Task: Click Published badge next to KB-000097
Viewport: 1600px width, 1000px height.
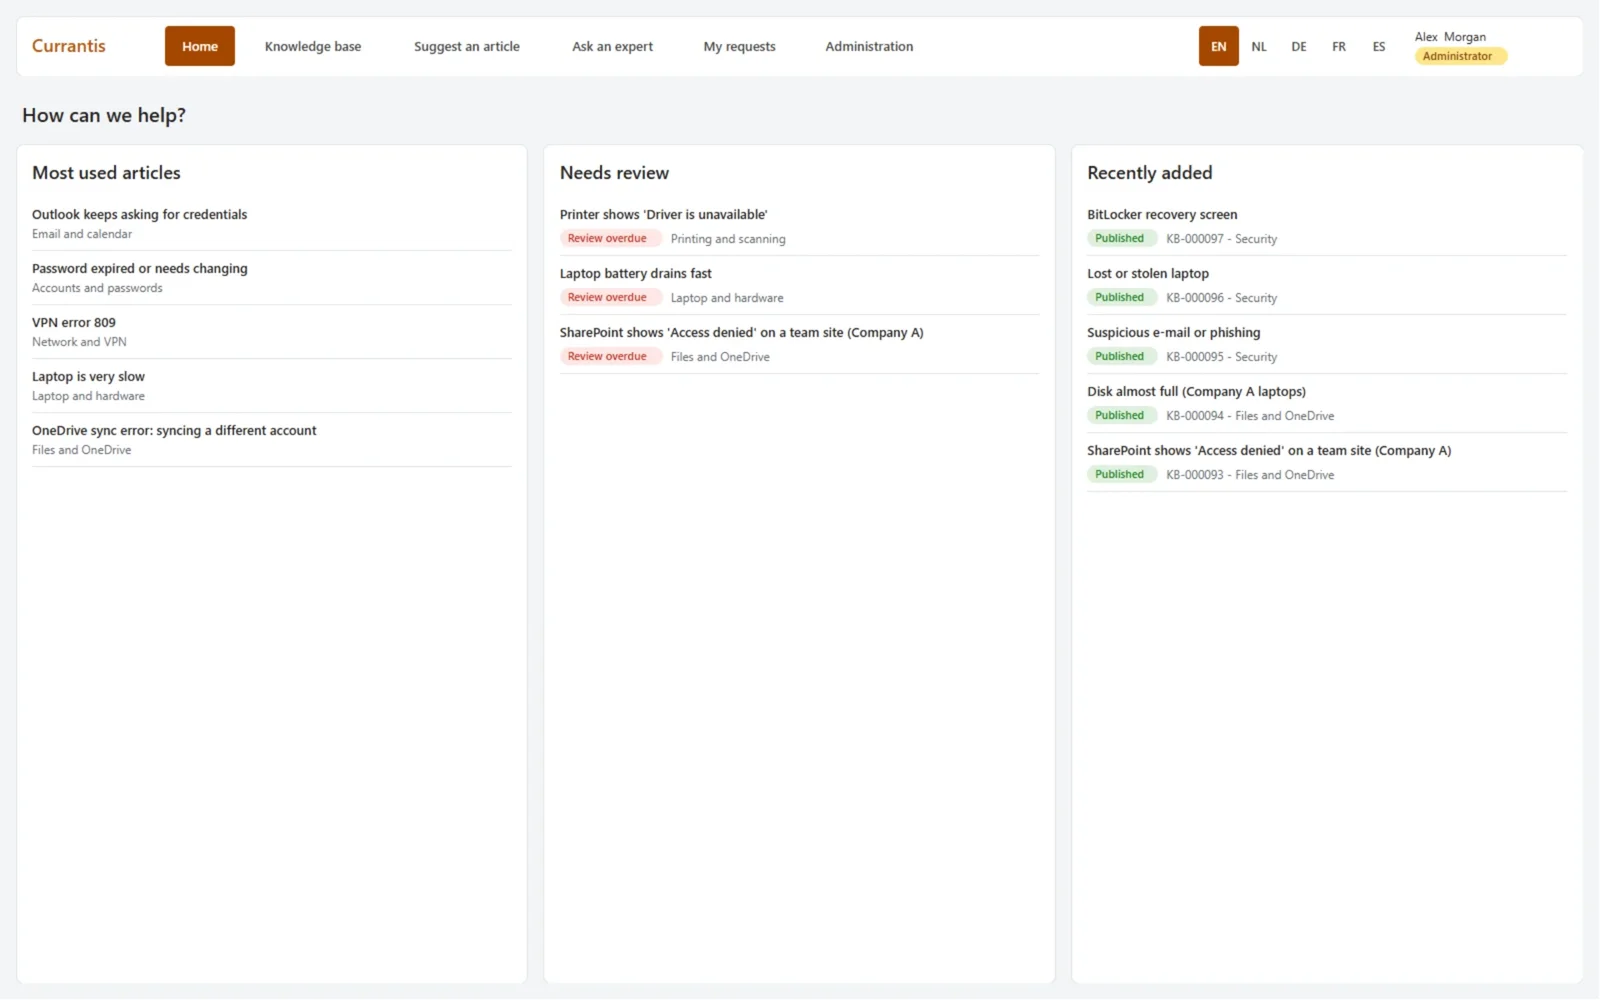Action: pos(1121,238)
